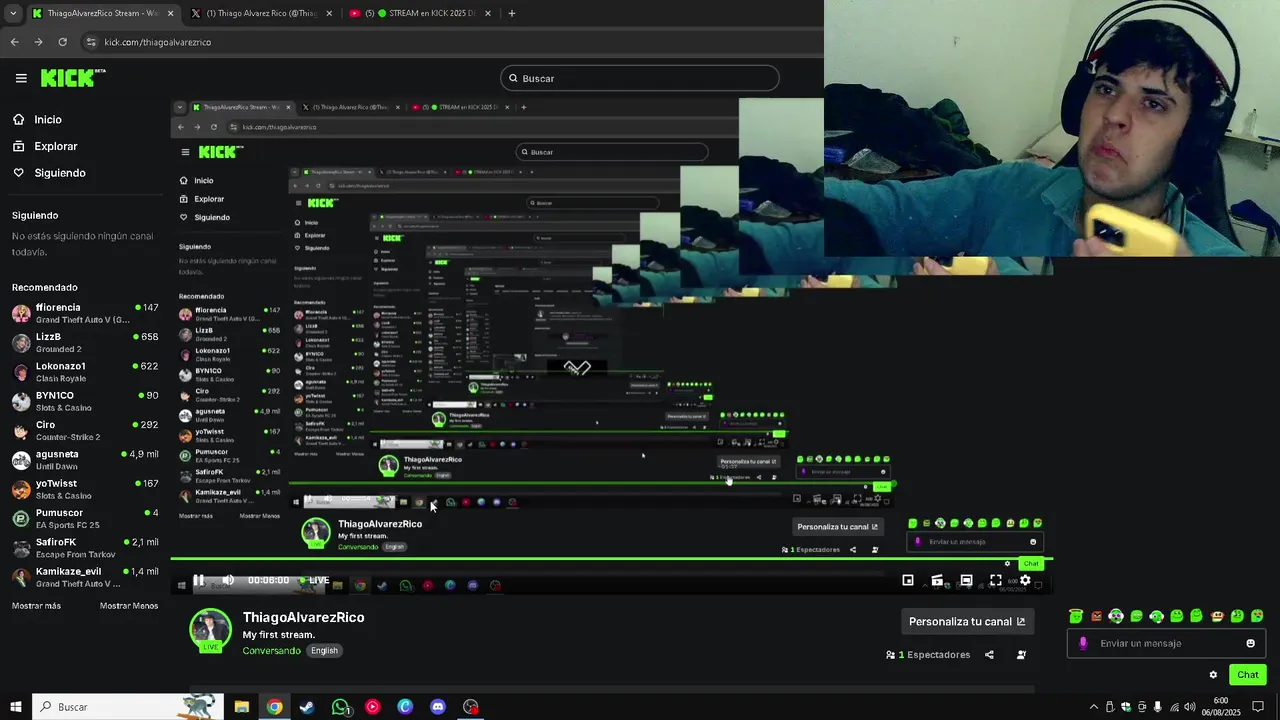1280x720 pixels.
Task: Click the leftmost quick emote above chat
Action: point(1076,616)
